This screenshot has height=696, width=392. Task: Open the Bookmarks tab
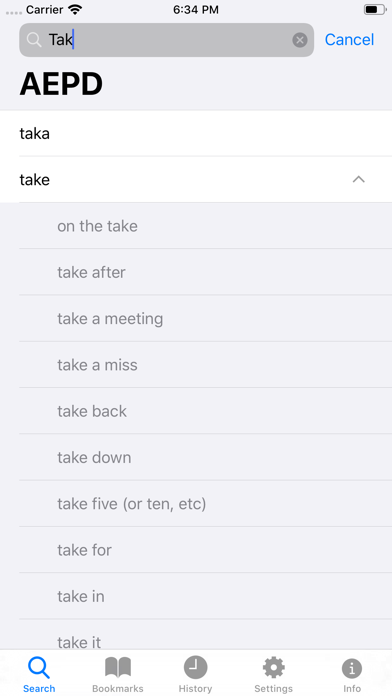pyautogui.click(x=118, y=674)
